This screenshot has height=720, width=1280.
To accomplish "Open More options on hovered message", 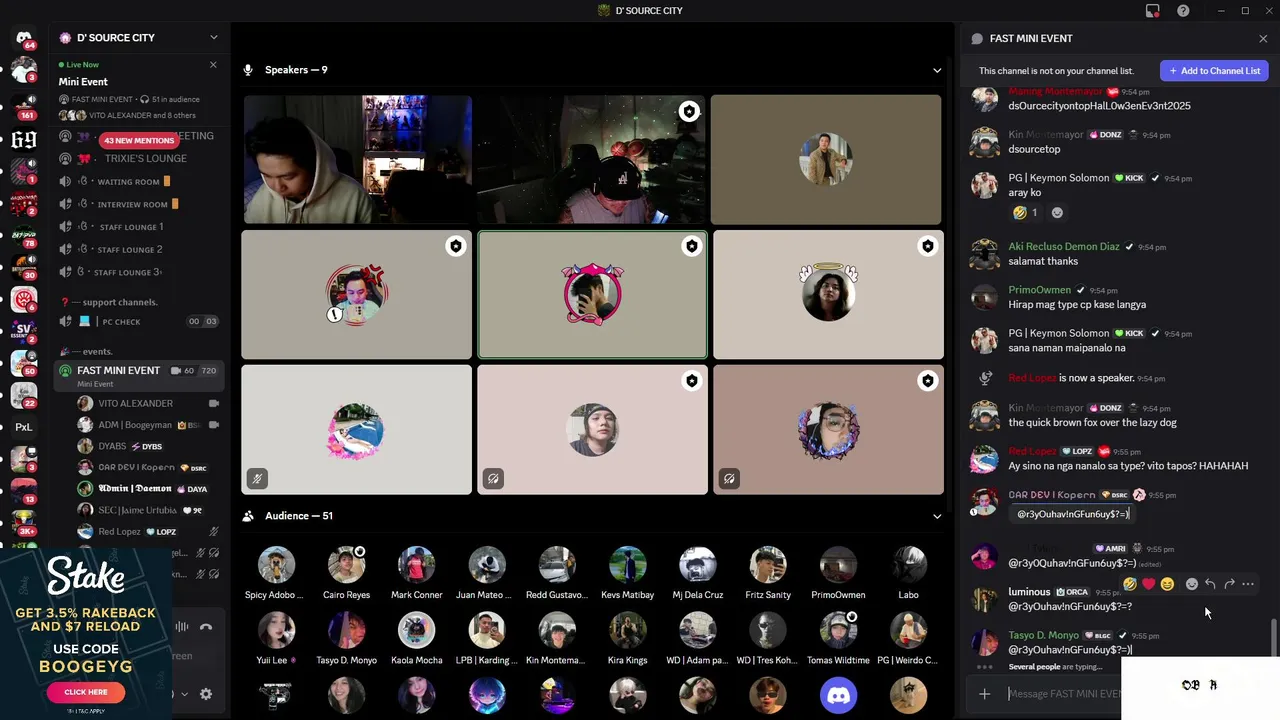I will [1248, 584].
